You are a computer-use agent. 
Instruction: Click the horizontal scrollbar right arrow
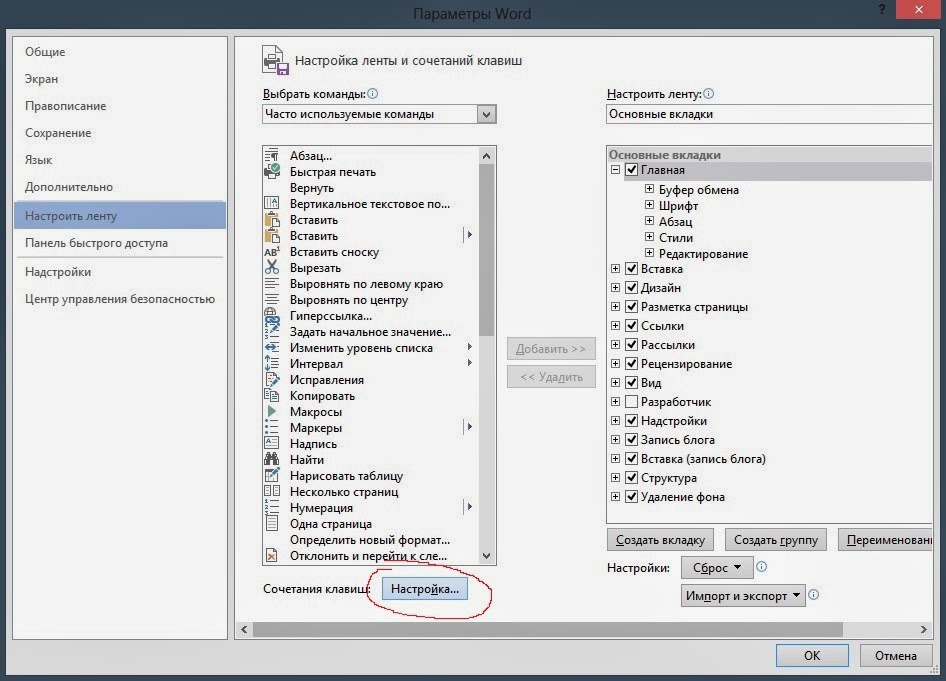pos(923,629)
